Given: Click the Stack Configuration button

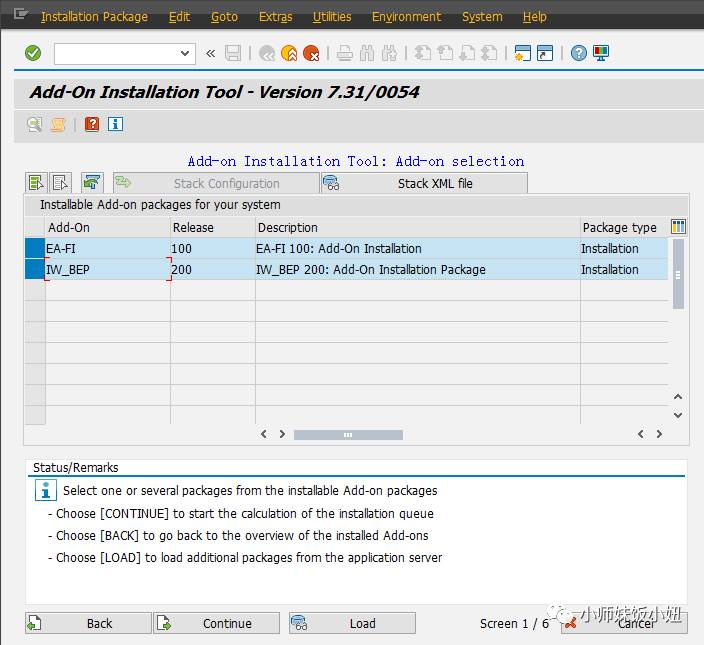Looking at the screenshot, I should (x=216, y=183).
